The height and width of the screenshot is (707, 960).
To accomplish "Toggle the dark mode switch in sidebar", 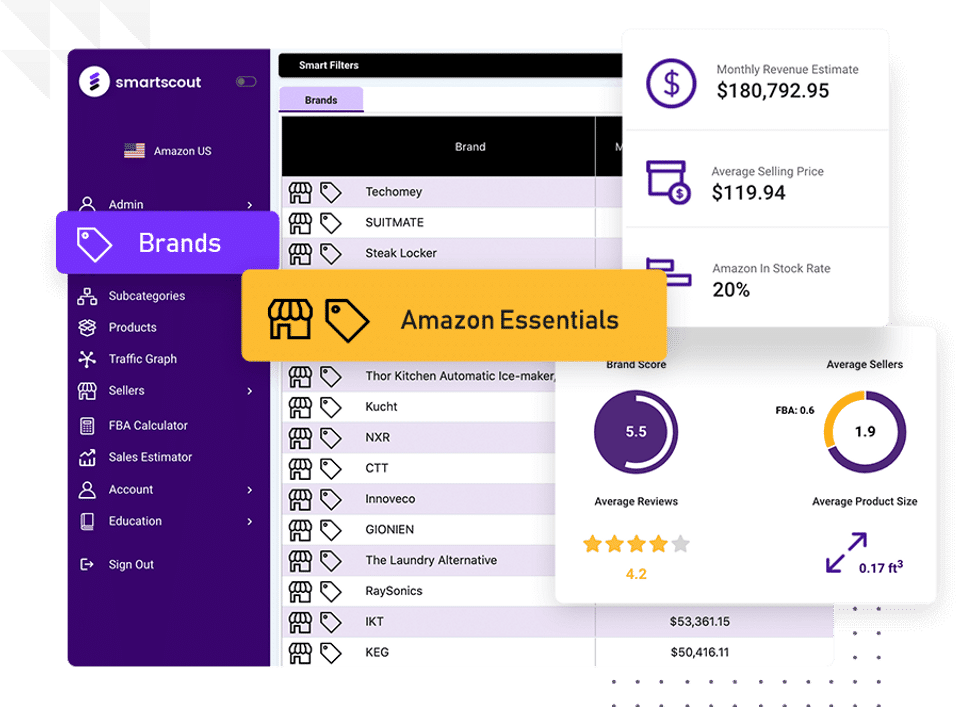I will tap(246, 81).
